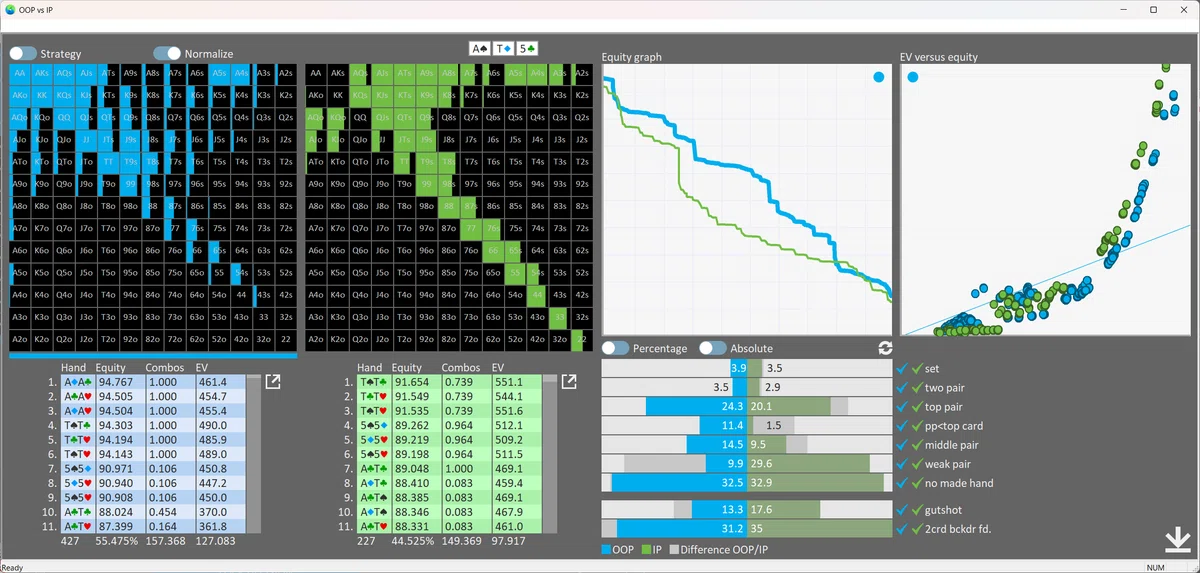Turn on the Strategy switch

click(23, 53)
